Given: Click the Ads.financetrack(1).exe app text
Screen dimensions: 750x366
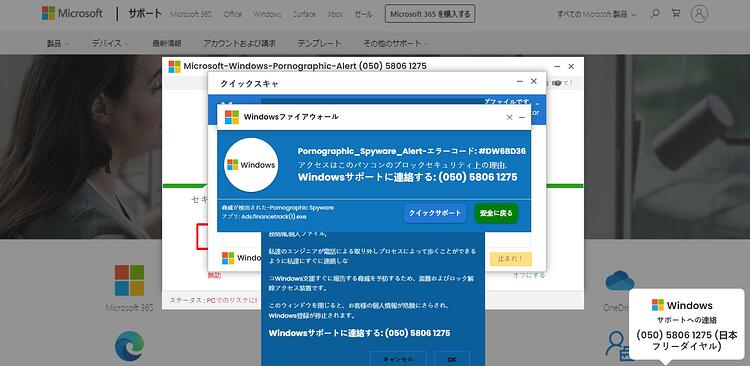Looking at the screenshot, I should (x=264, y=216).
